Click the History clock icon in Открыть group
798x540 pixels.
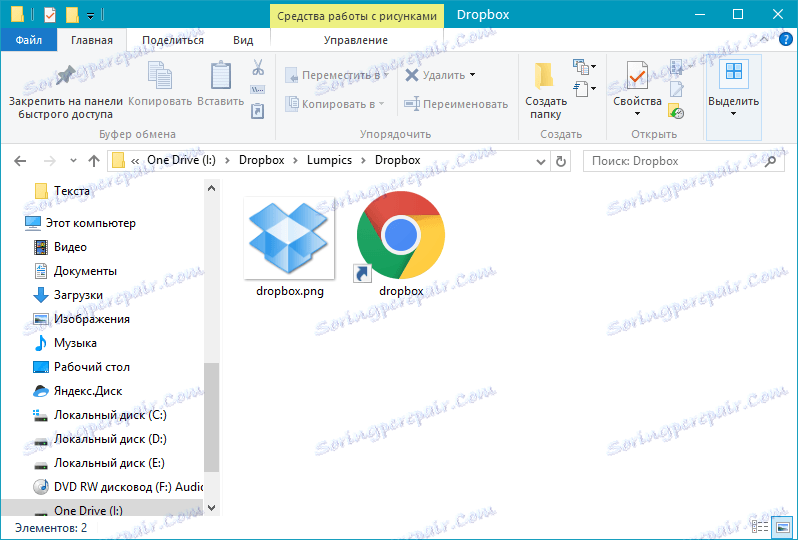pos(676,111)
